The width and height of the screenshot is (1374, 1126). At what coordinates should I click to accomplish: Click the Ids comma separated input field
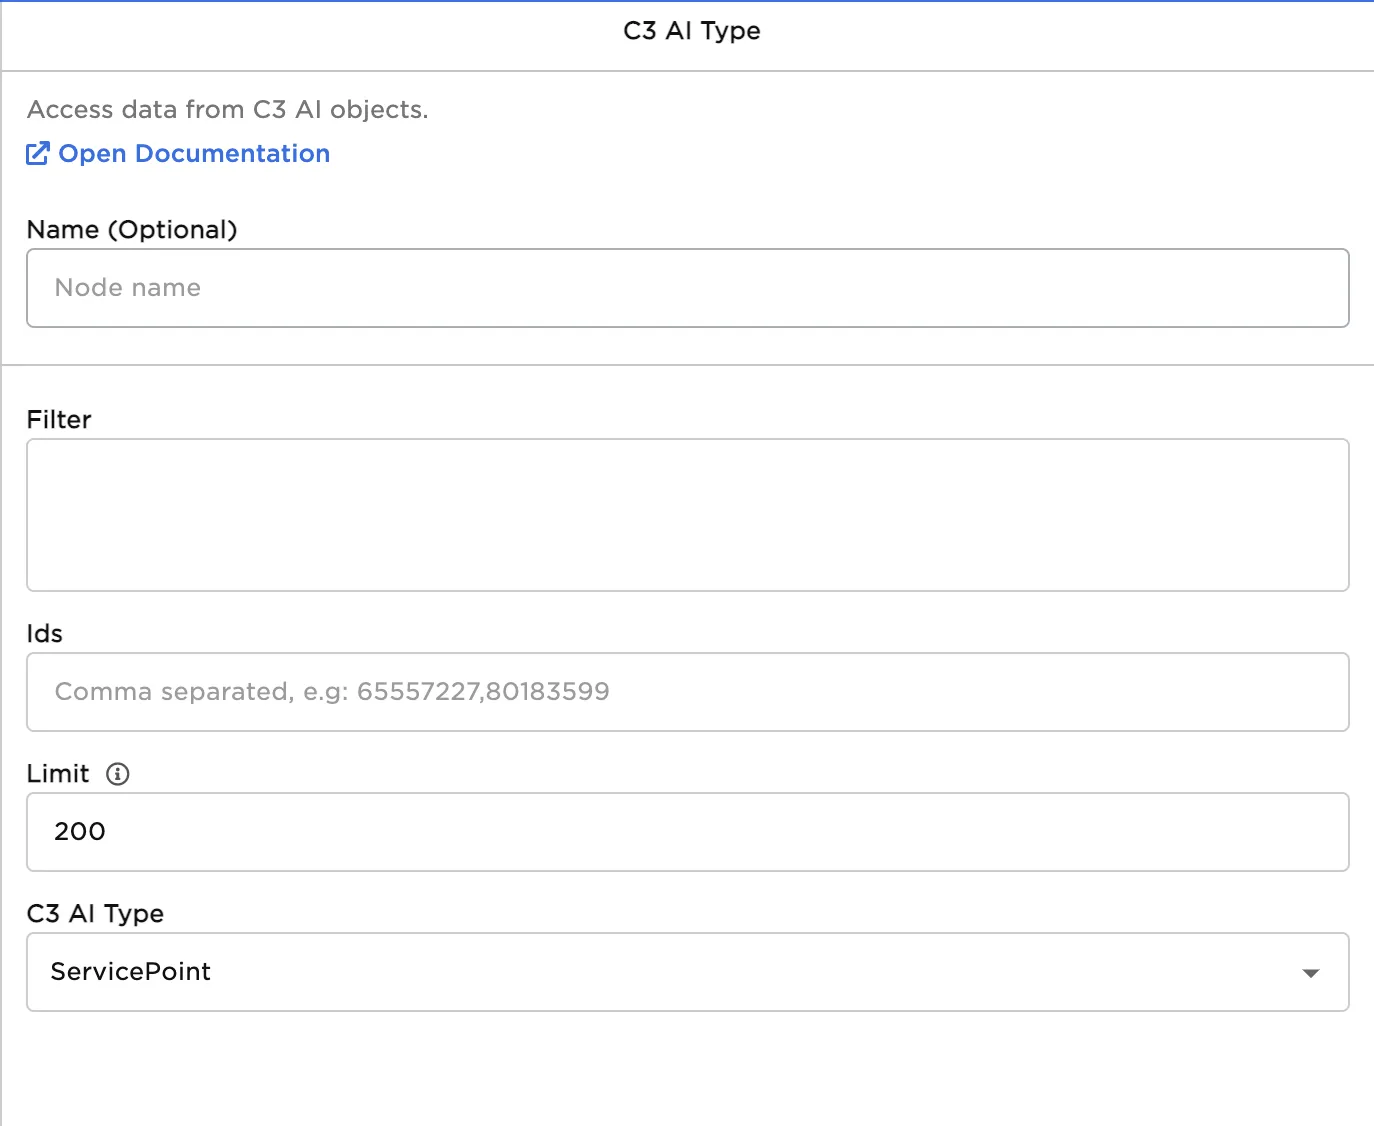point(687,692)
